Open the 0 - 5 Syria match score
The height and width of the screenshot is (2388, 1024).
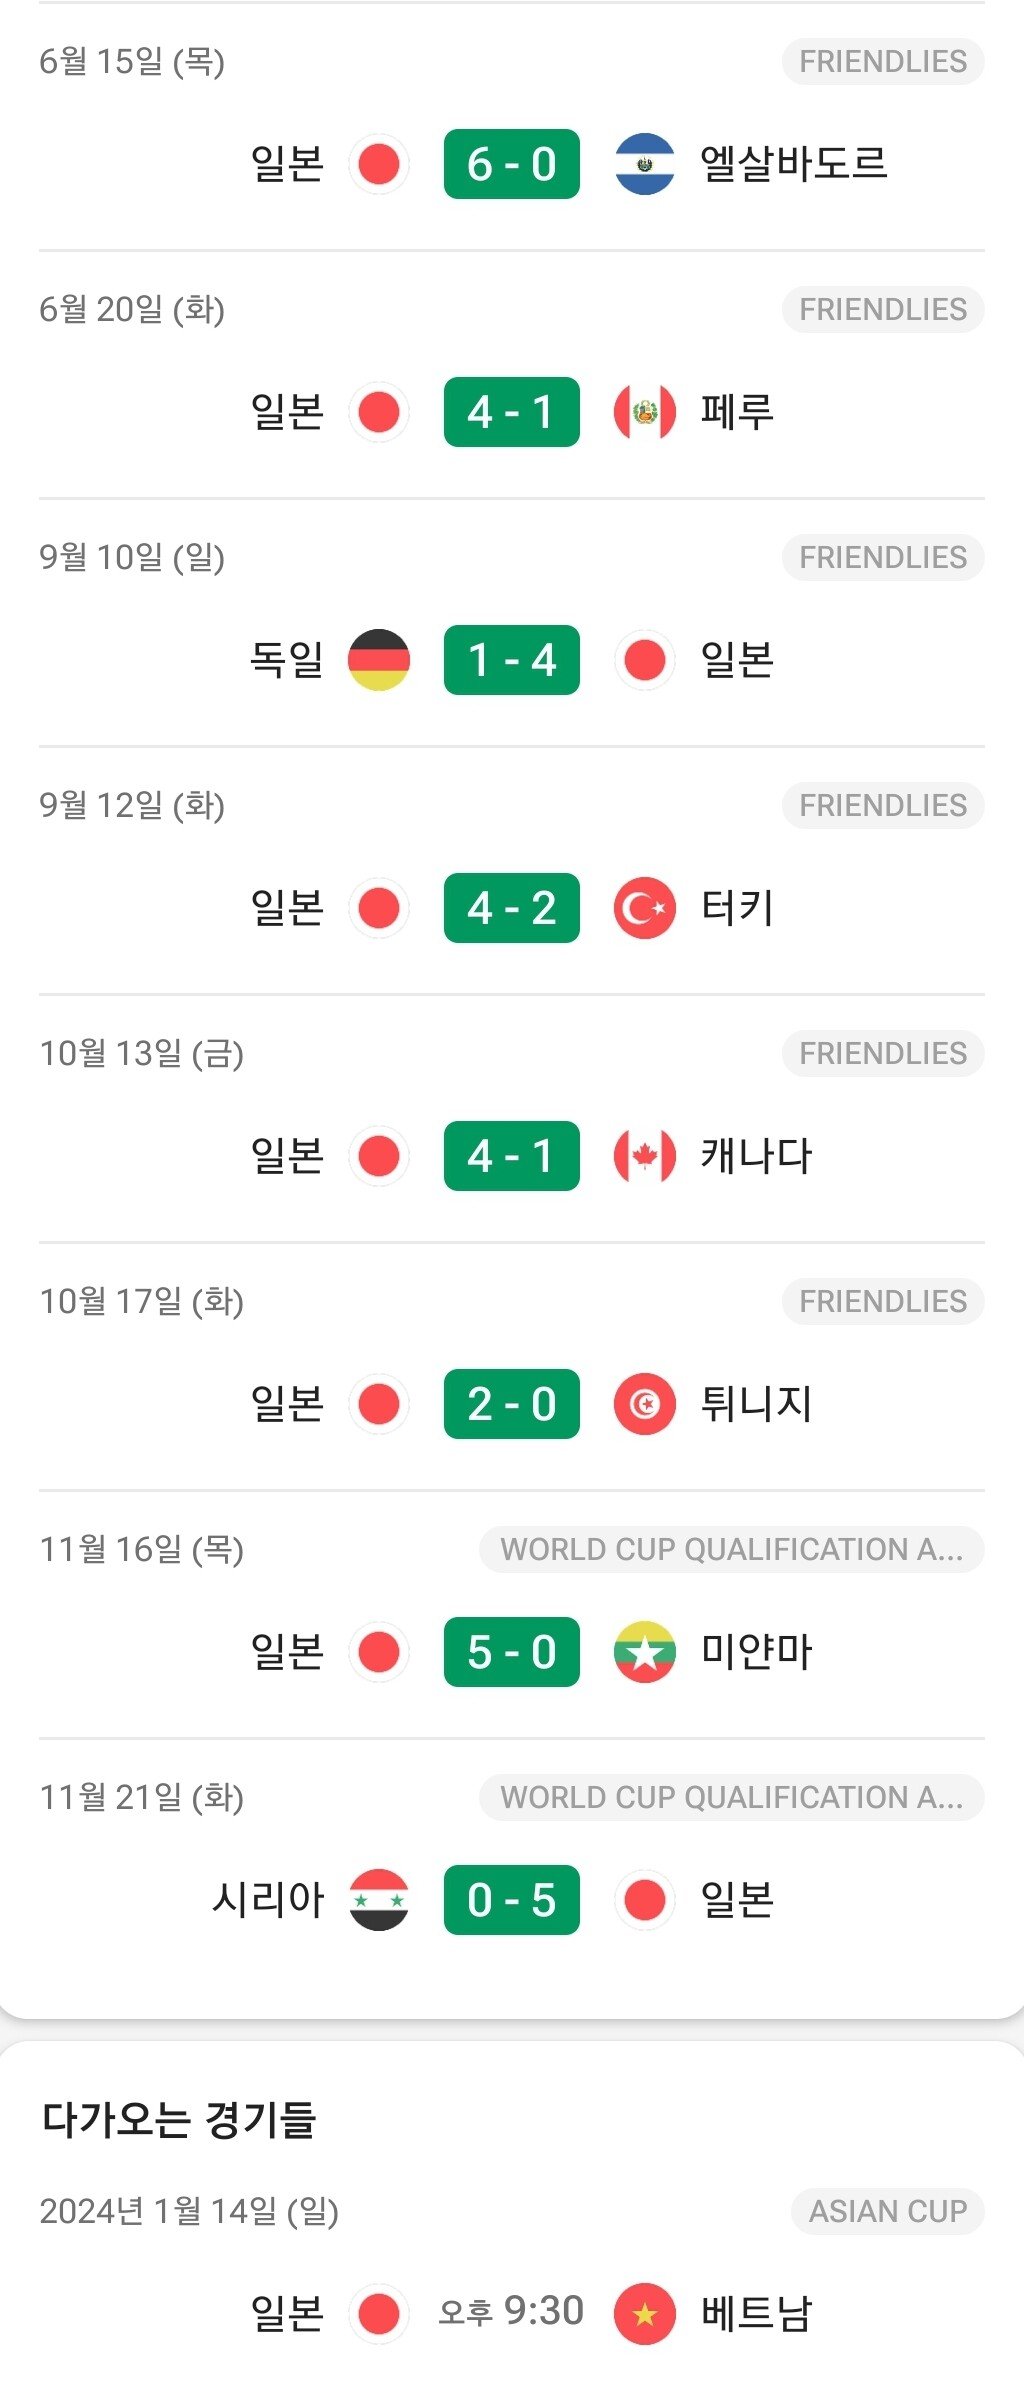(512, 1900)
